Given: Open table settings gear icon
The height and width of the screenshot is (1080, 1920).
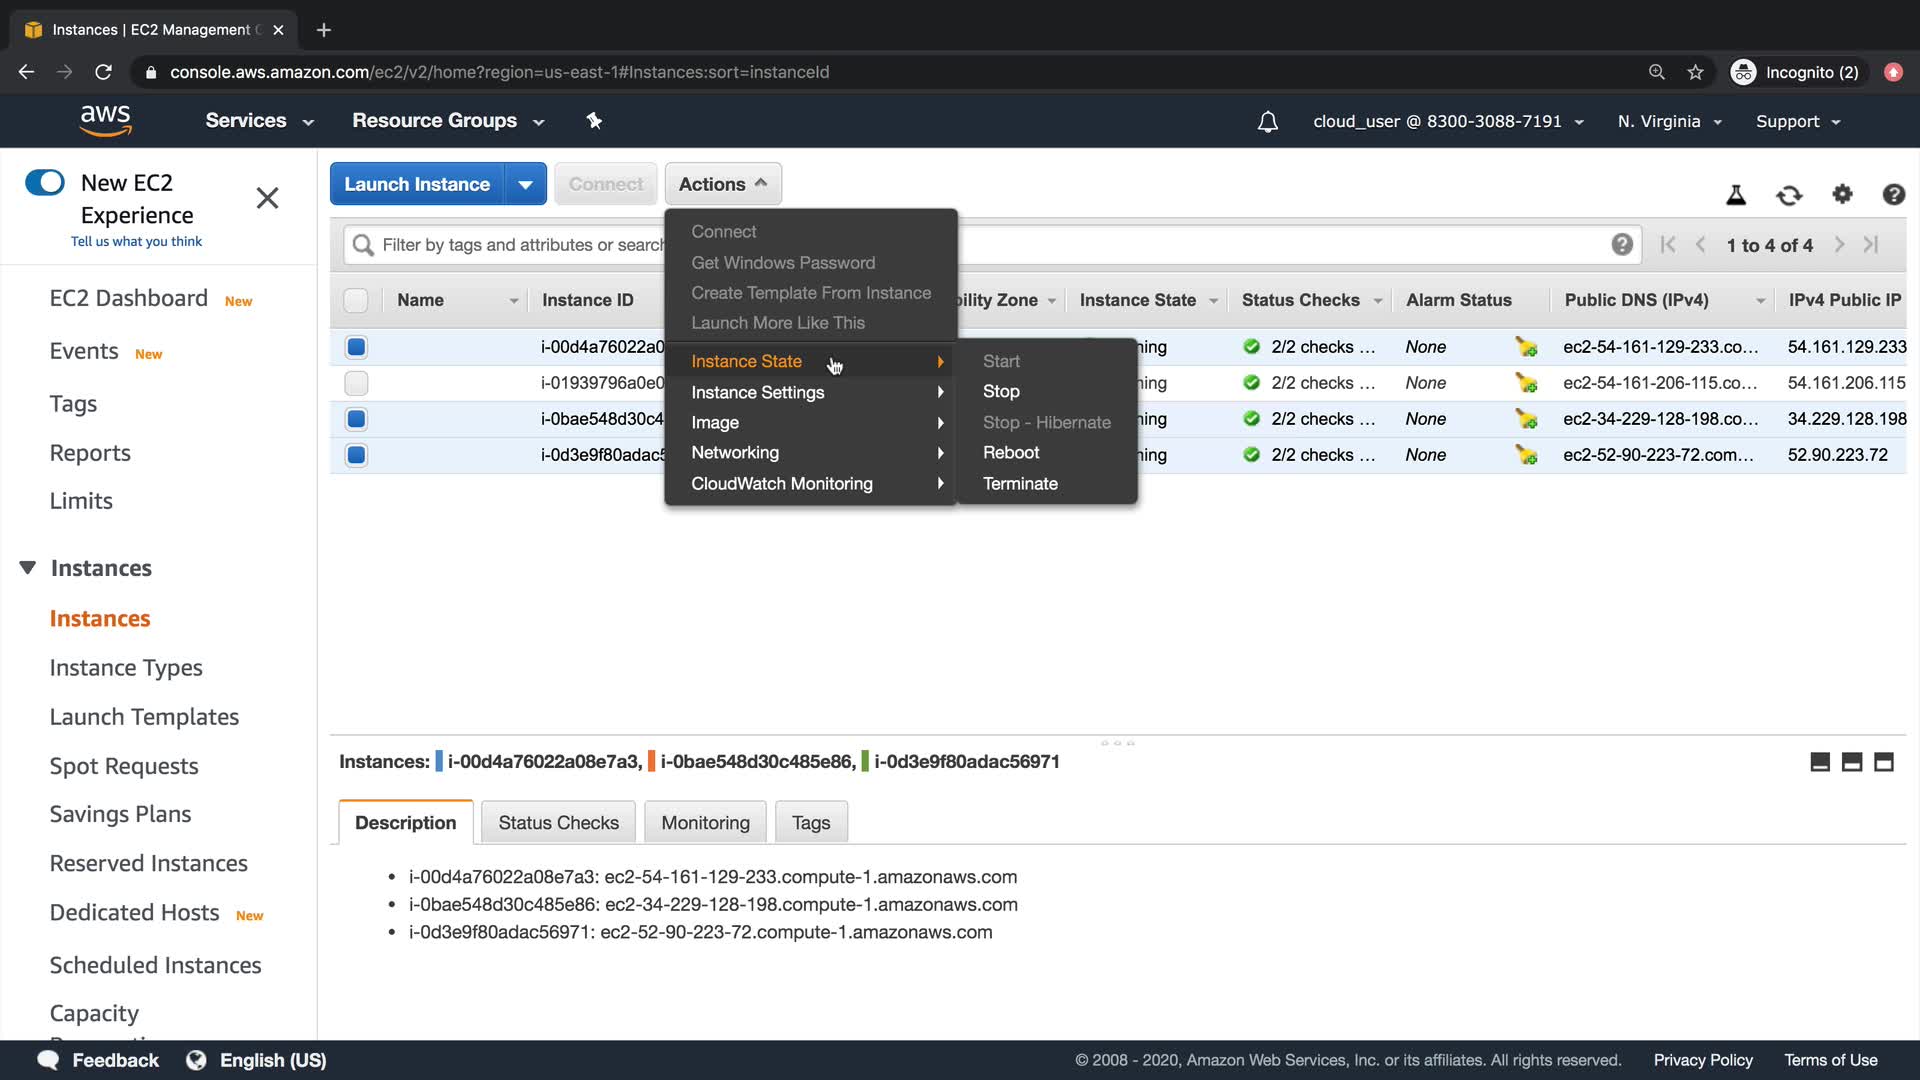Looking at the screenshot, I should [x=1842, y=194].
